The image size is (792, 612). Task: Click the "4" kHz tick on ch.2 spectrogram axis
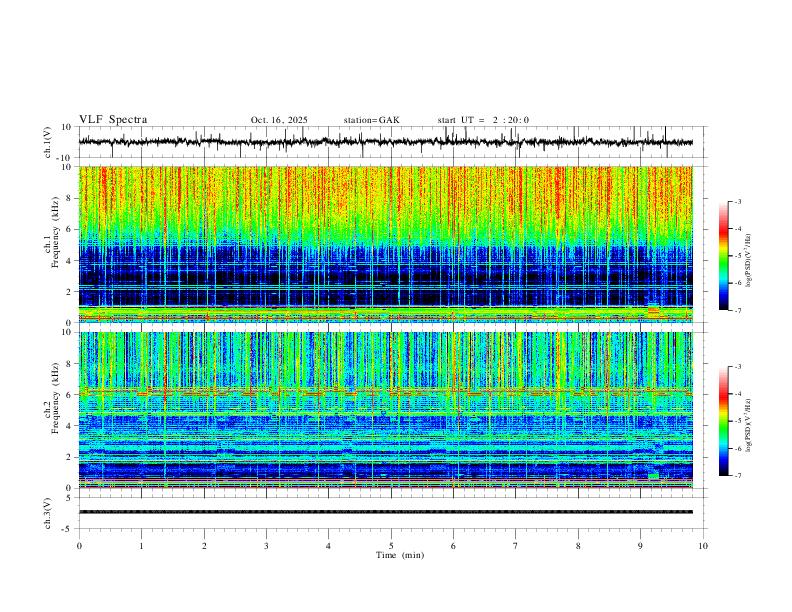(x=70, y=426)
